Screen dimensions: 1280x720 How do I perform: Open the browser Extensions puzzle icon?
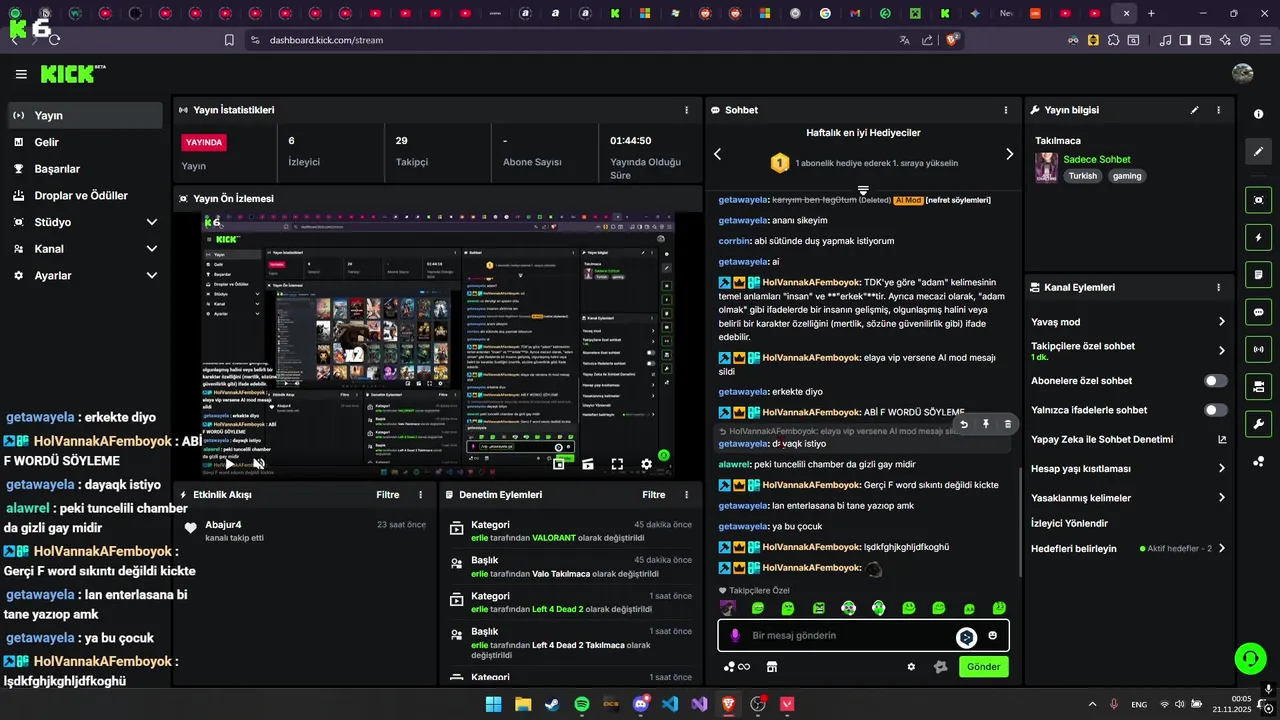(x=1113, y=40)
